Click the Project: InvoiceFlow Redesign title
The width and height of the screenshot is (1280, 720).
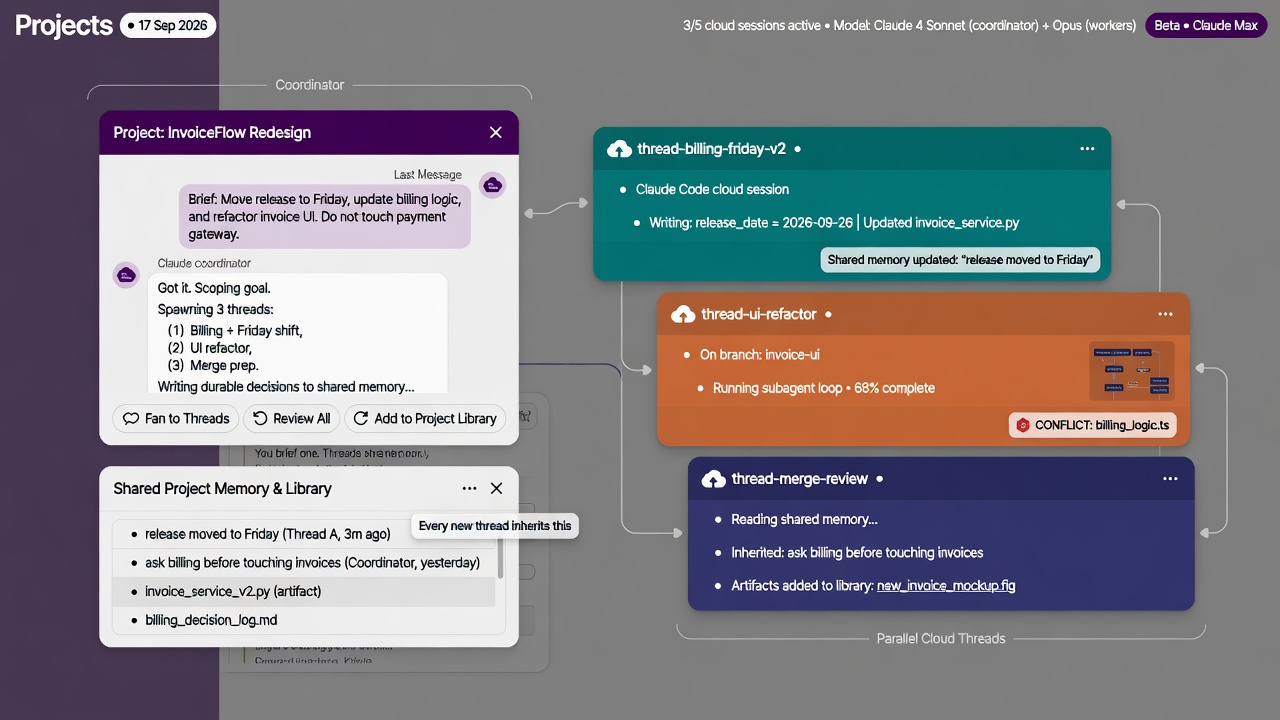[x=212, y=132]
